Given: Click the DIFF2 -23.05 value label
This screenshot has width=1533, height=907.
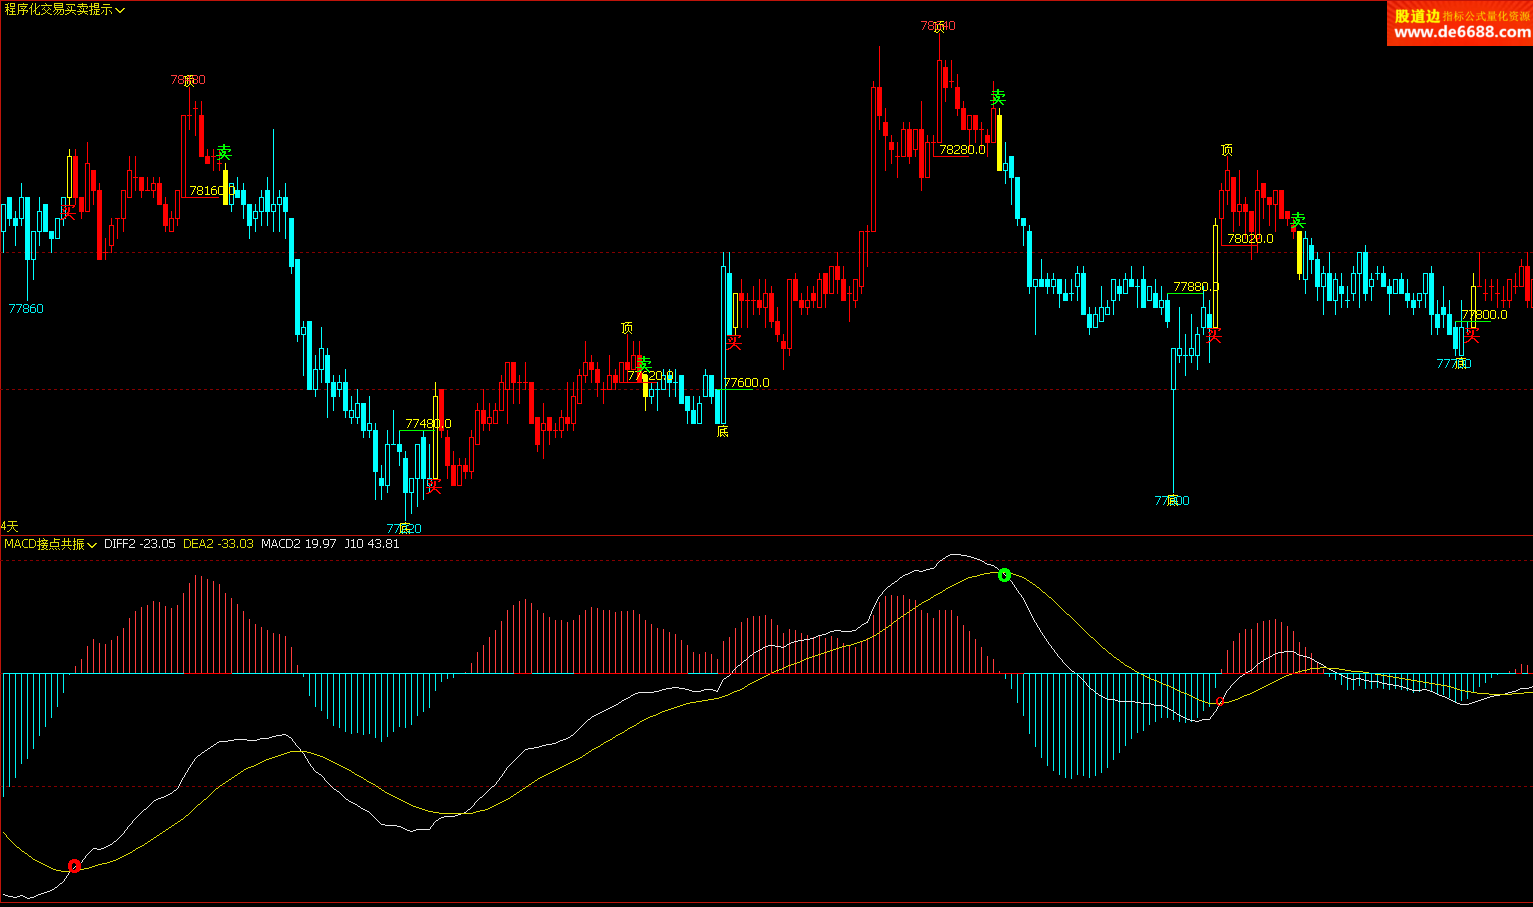Looking at the screenshot, I should coord(140,544).
